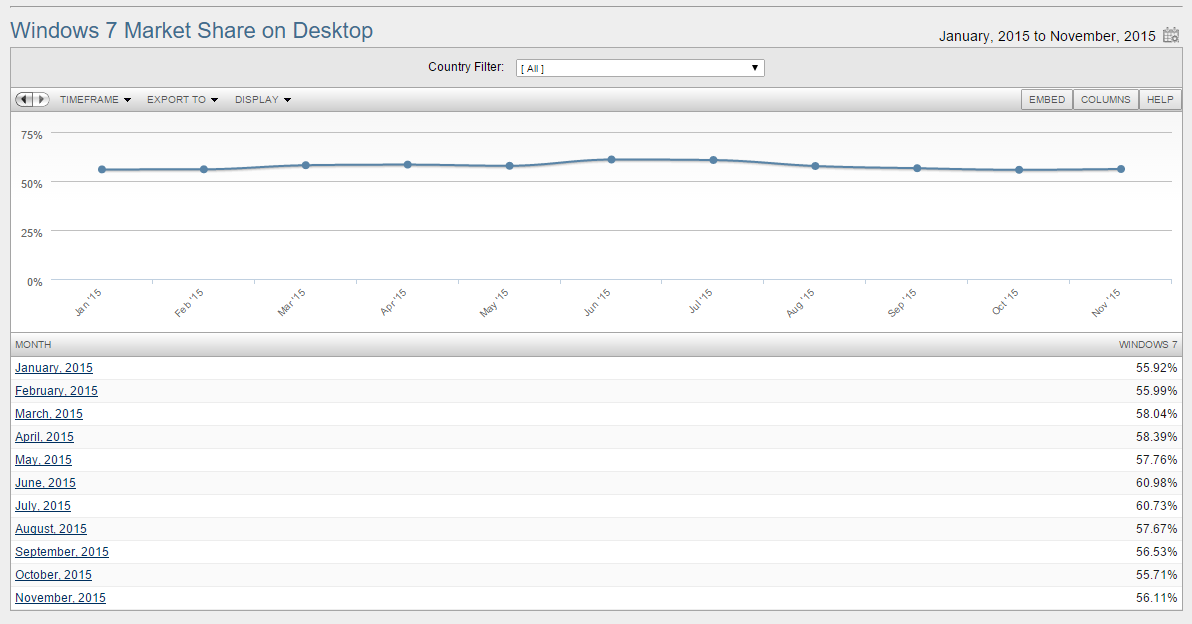
Task: Follow the June, 2015 row link
Action: [45, 483]
